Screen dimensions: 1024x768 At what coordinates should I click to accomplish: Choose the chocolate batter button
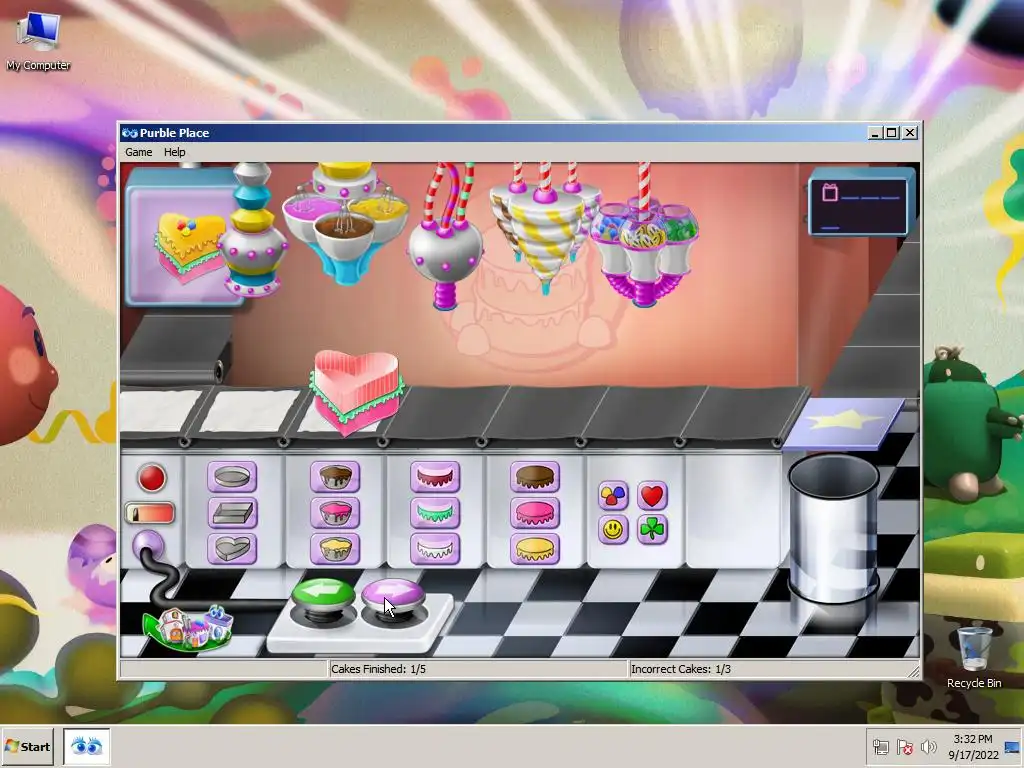pos(335,477)
